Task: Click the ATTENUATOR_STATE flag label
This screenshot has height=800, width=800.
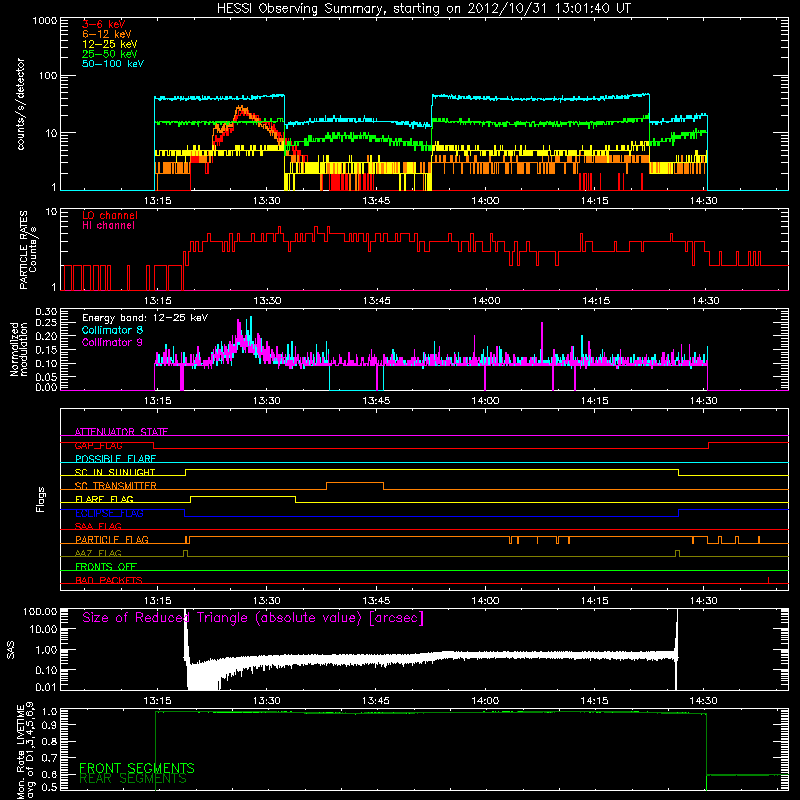Action: [x=121, y=432]
